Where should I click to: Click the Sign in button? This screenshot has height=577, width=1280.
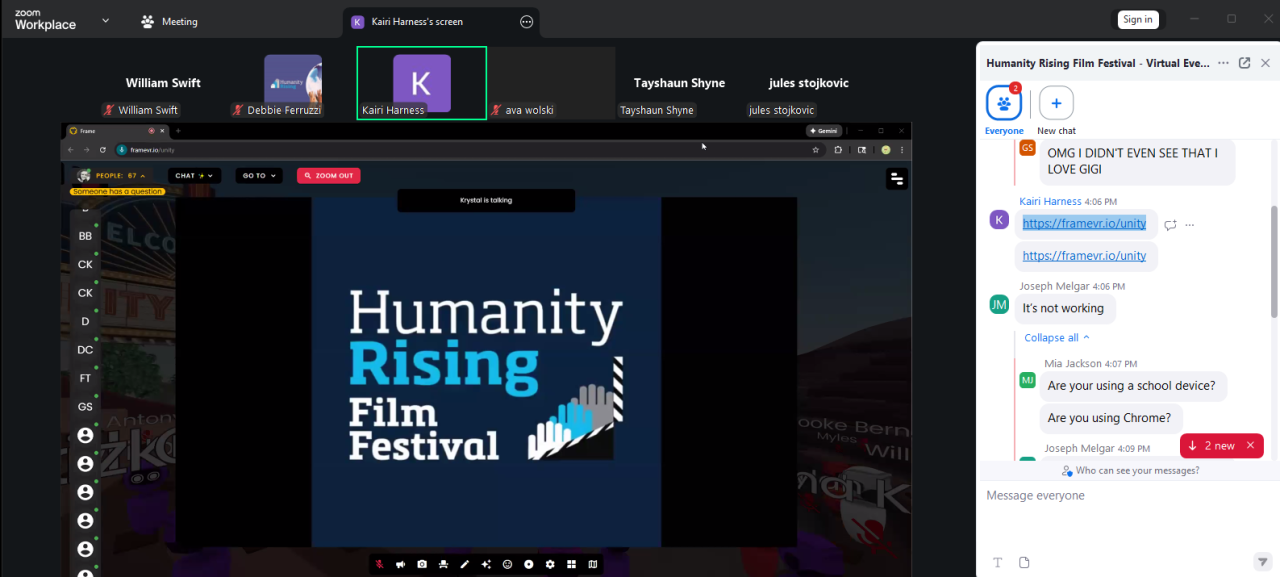coord(1137,19)
